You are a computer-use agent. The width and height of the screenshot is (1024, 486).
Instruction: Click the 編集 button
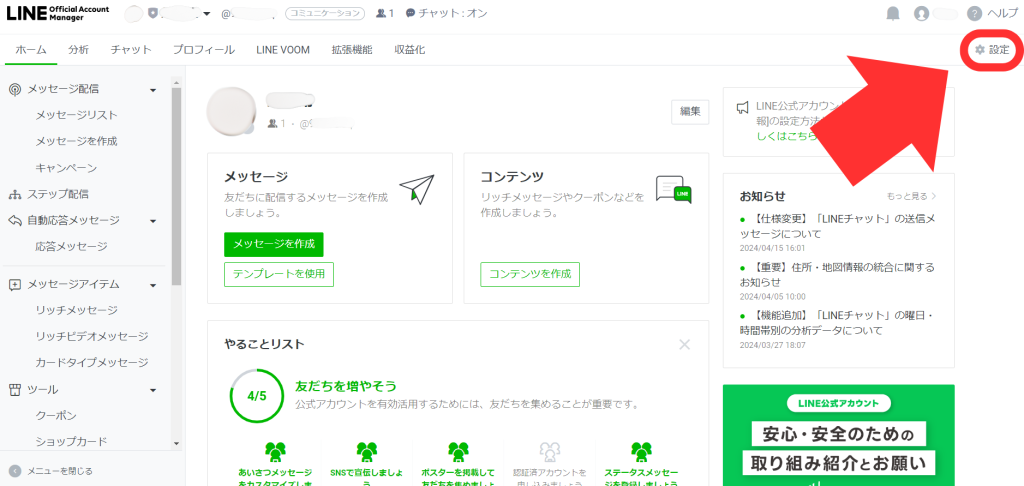(x=690, y=112)
